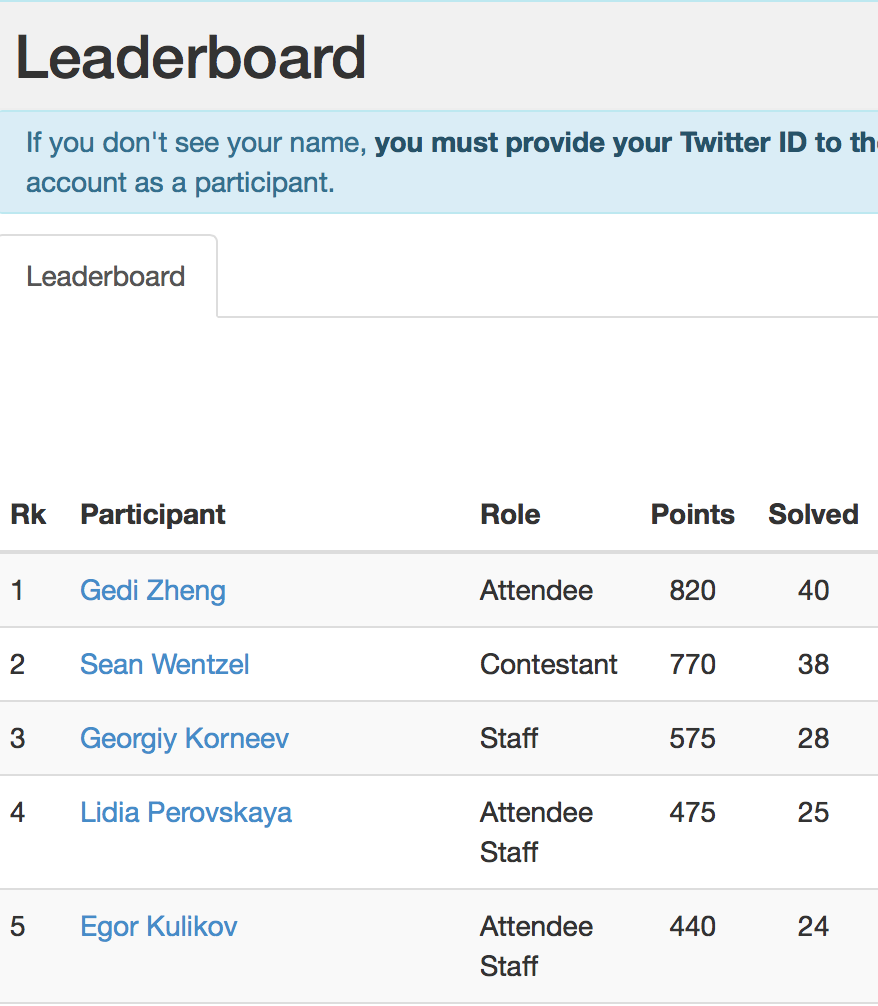Click Georgiy Korneev's Staff role cell
Viewport: 878px width, 1006px height.
(x=509, y=739)
